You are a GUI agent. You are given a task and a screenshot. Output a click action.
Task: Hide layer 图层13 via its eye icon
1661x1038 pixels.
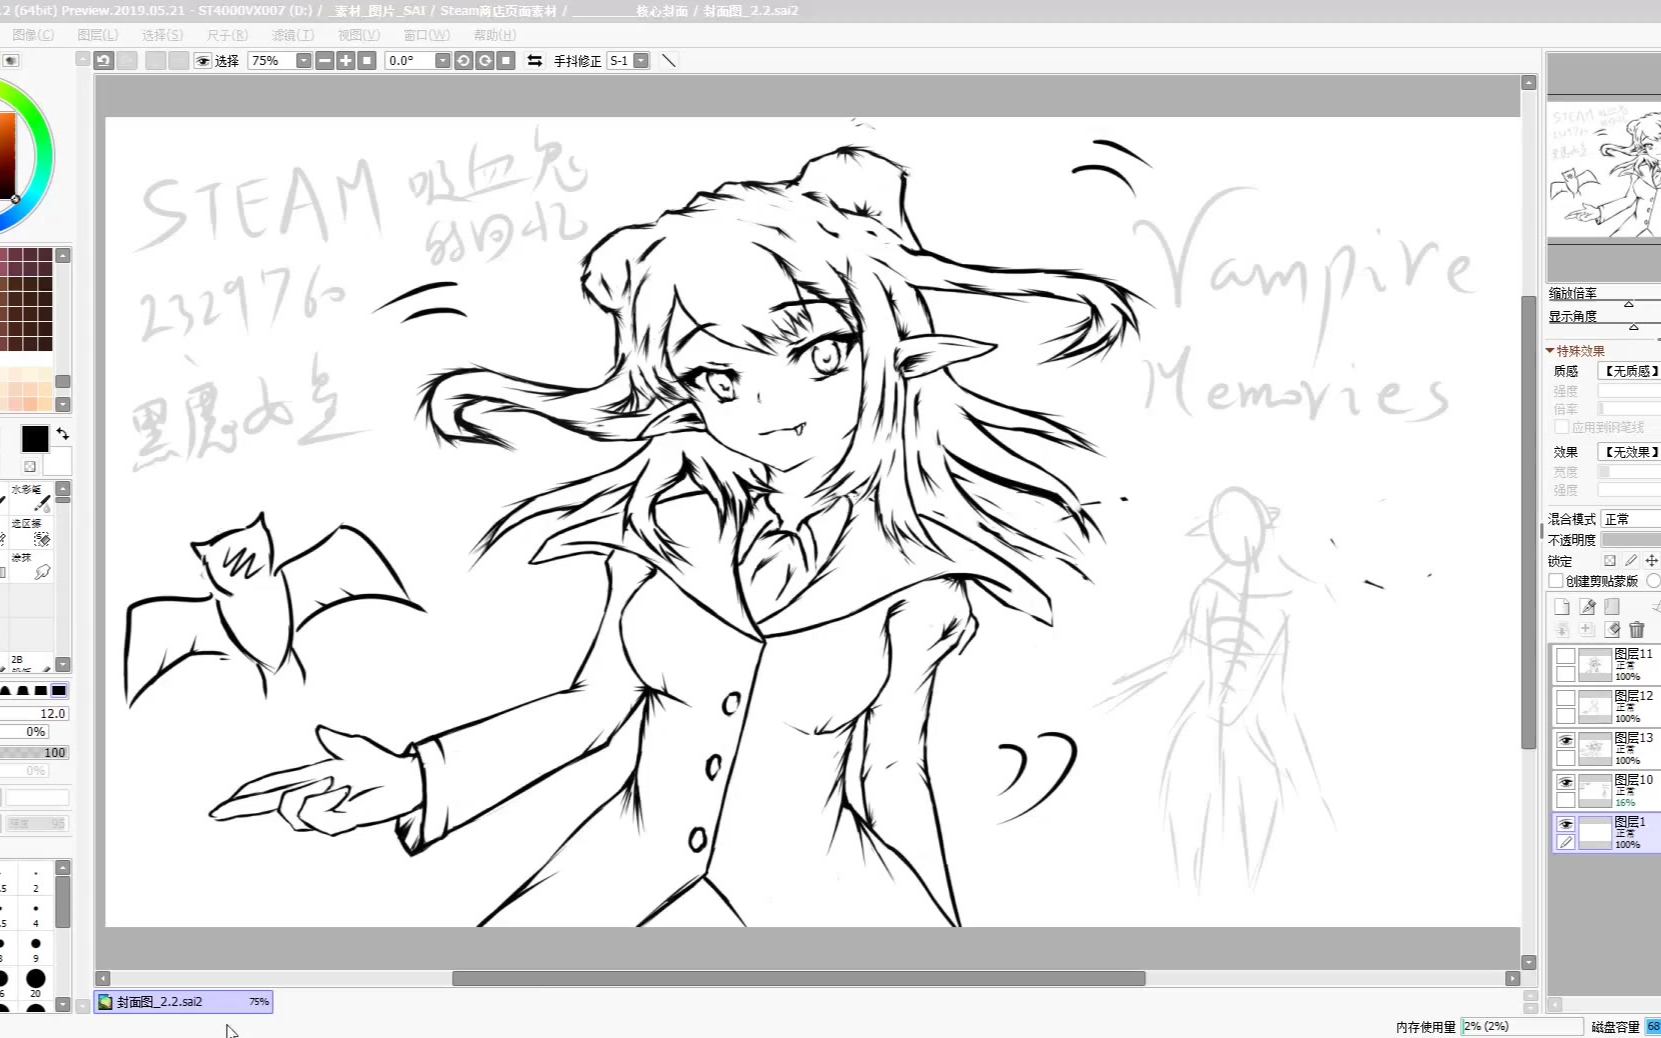(1566, 741)
